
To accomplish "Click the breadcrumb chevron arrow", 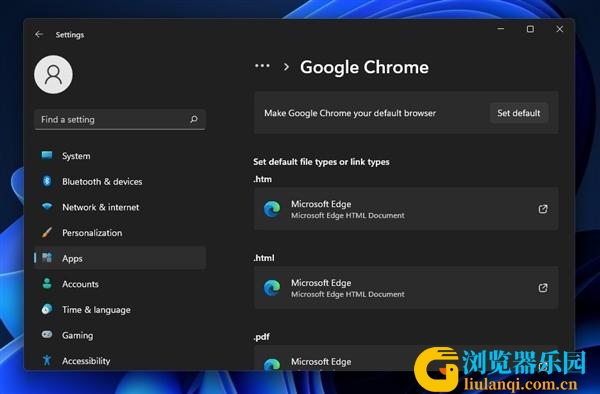I will pyautogui.click(x=286, y=67).
